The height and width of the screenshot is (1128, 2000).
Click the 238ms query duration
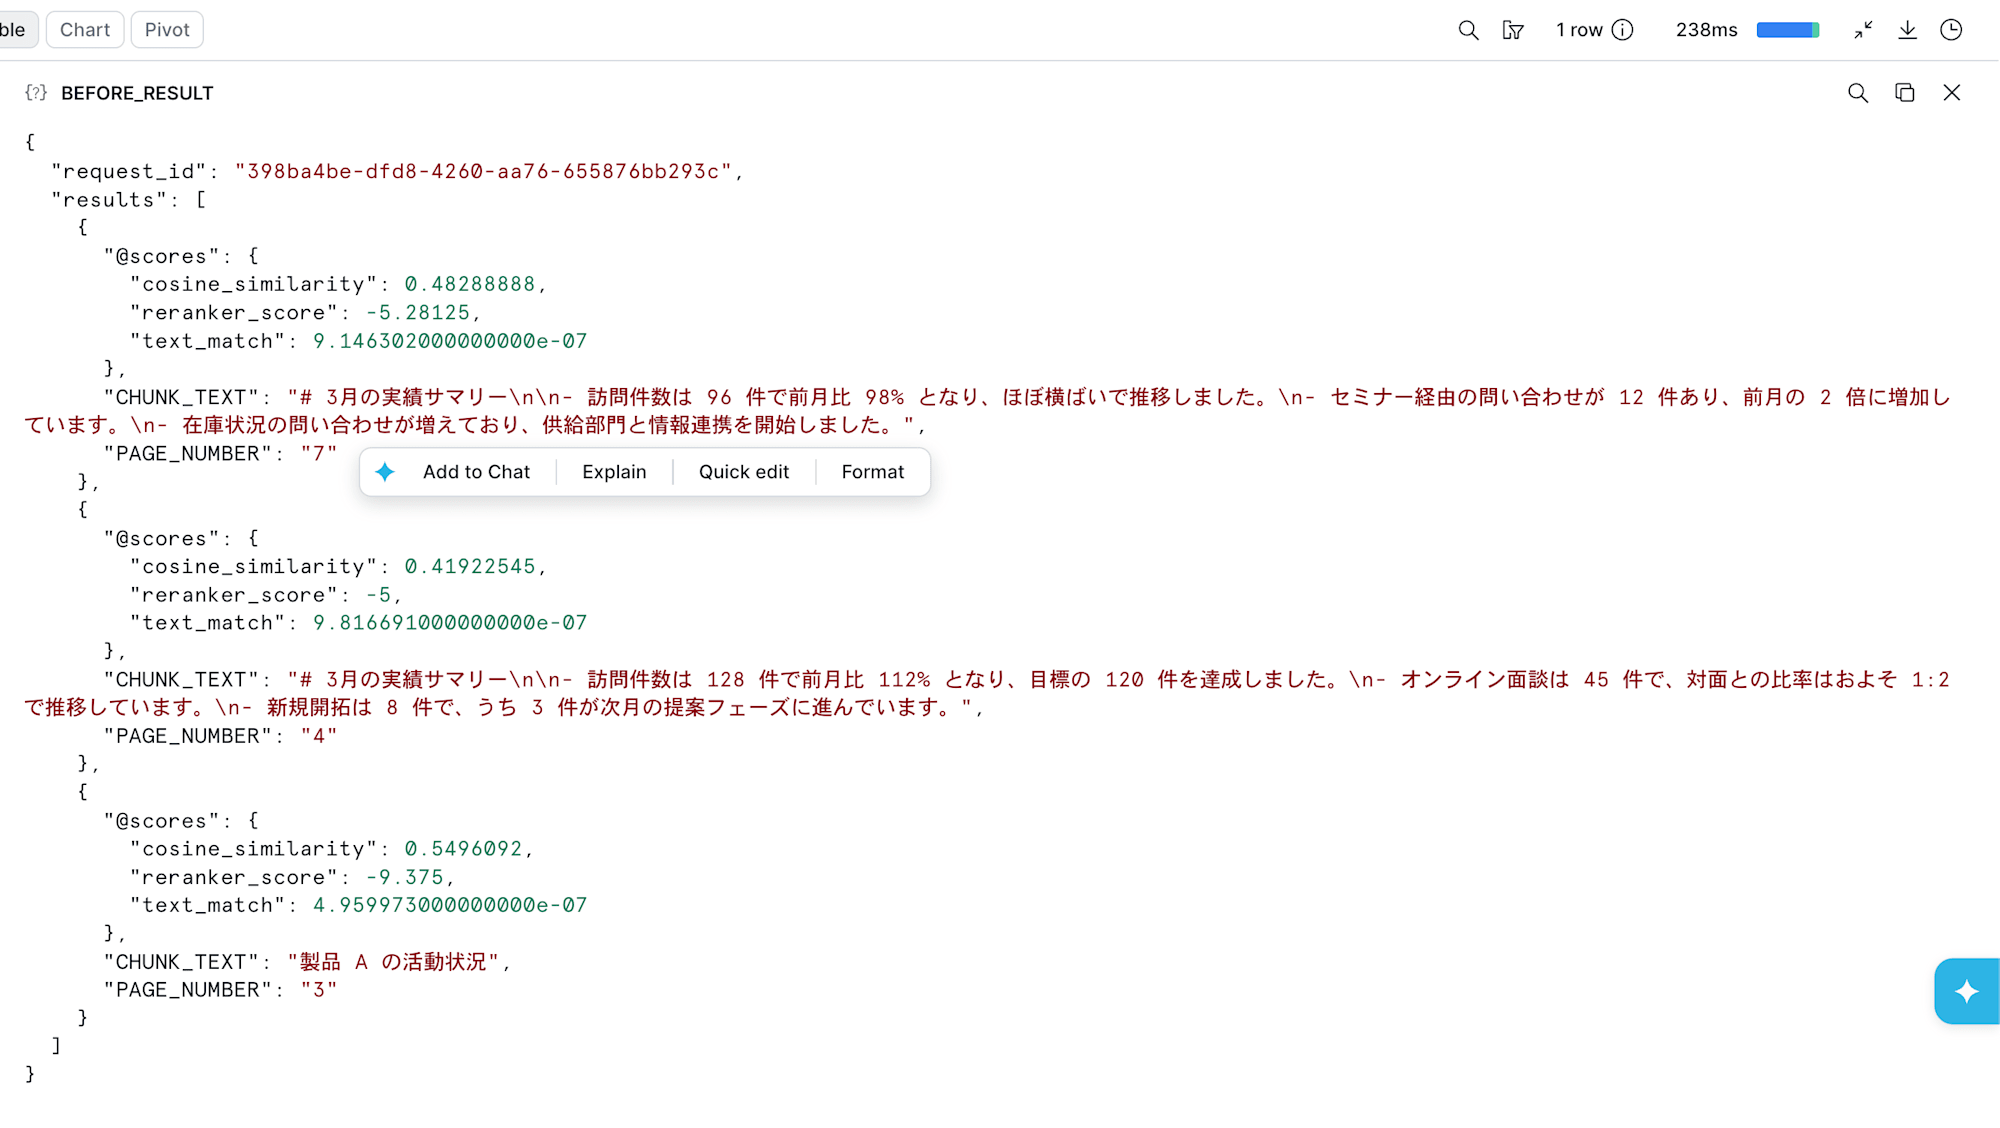[1706, 30]
